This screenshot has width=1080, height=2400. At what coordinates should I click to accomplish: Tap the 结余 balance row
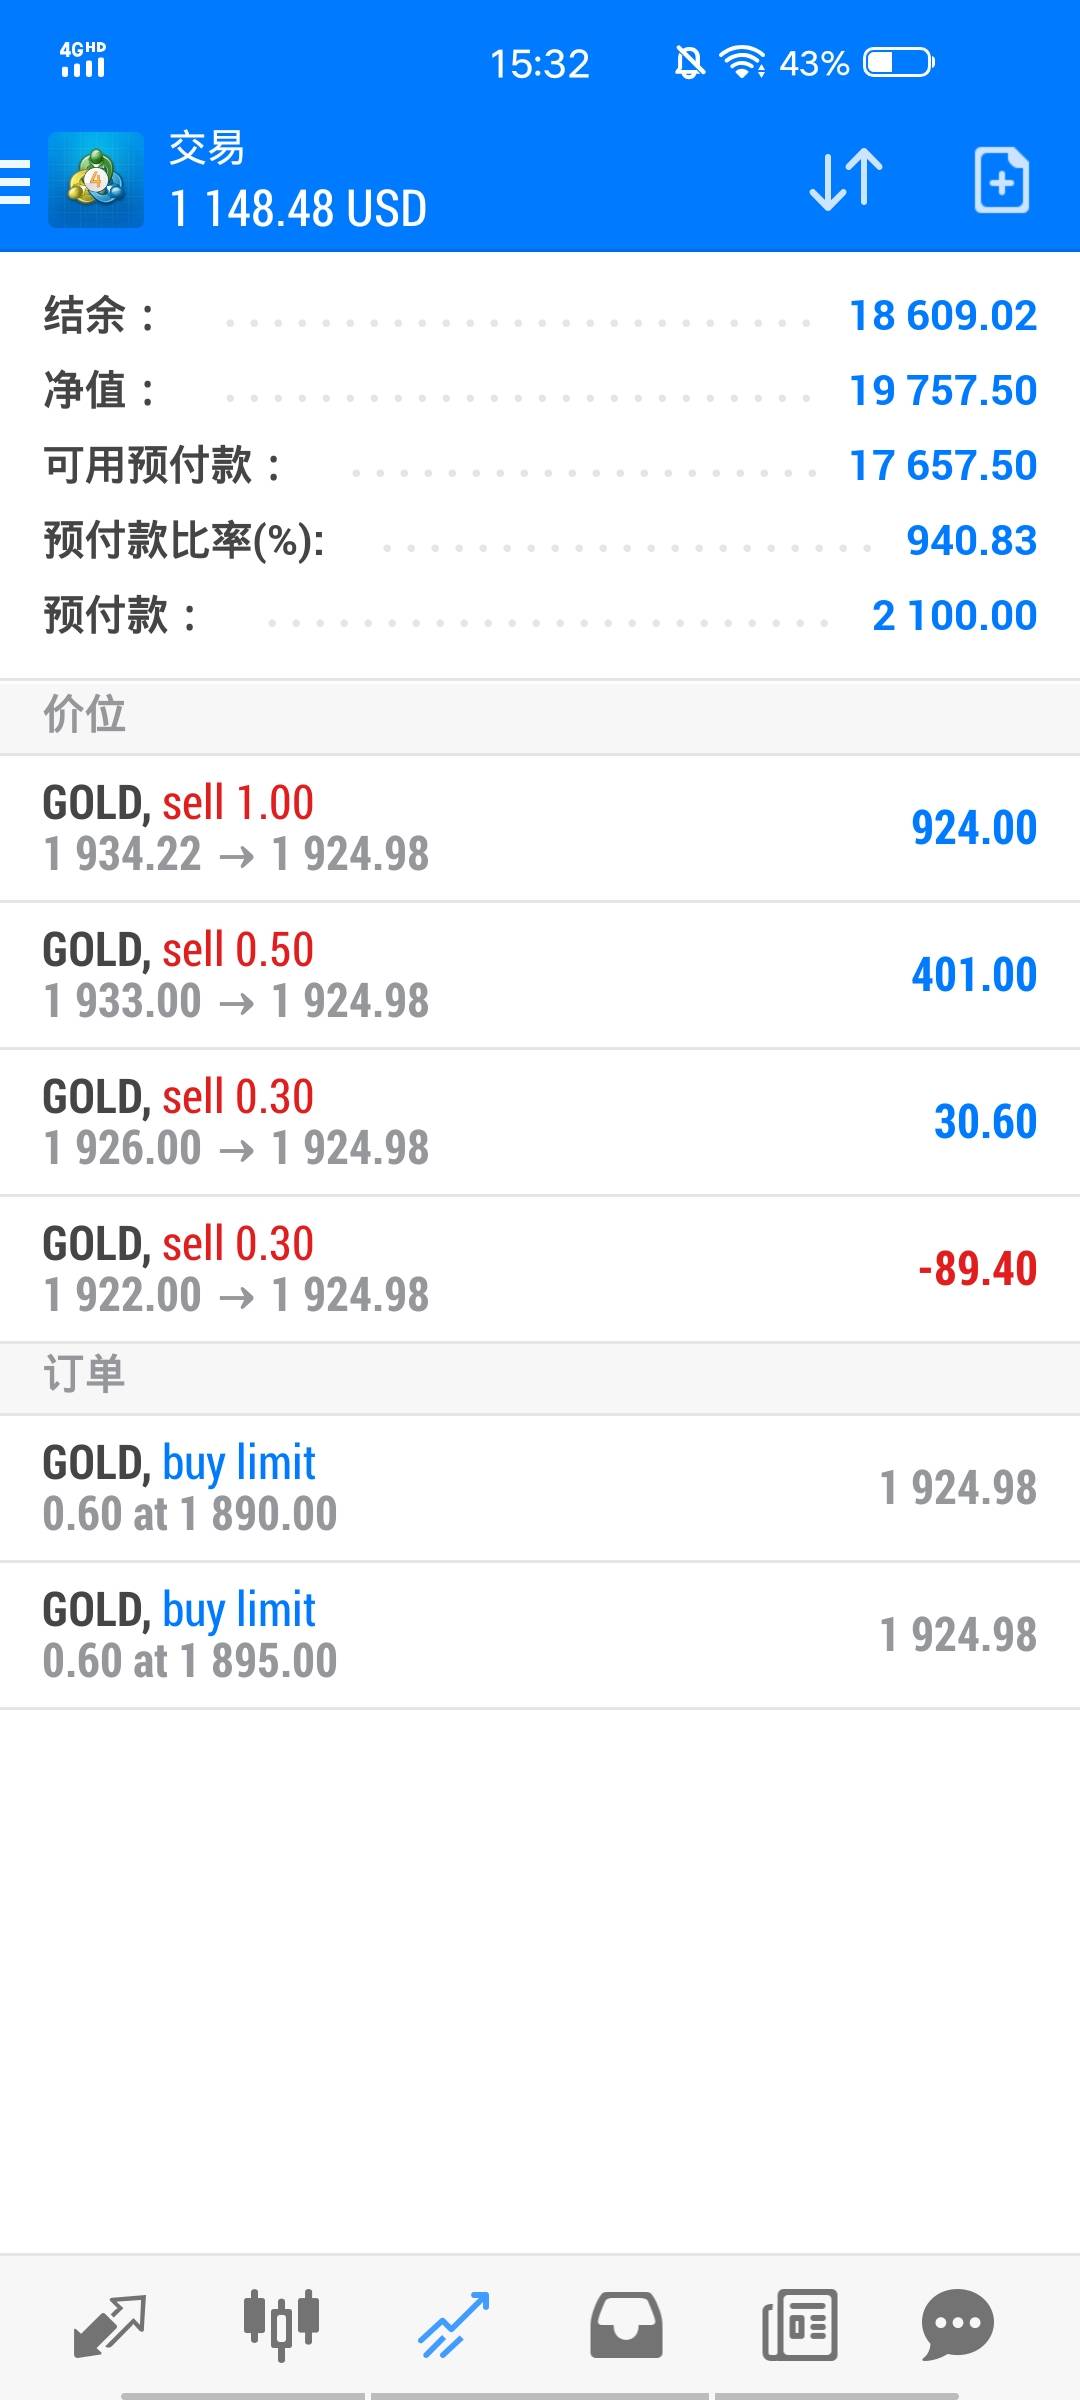pyautogui.click(x=540, y=316)
